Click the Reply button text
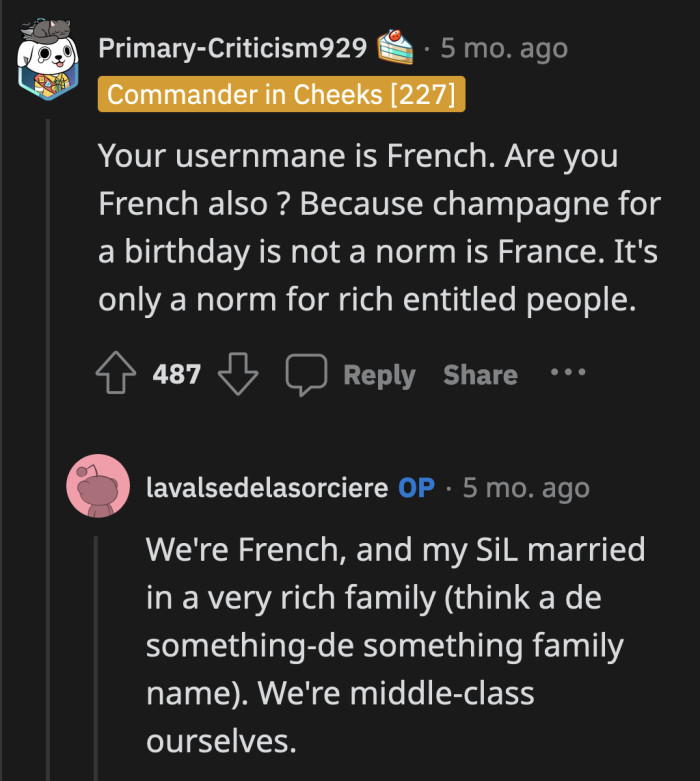This screenshot has height=781, width=700. pyautogui.click(x=379, y=376)
